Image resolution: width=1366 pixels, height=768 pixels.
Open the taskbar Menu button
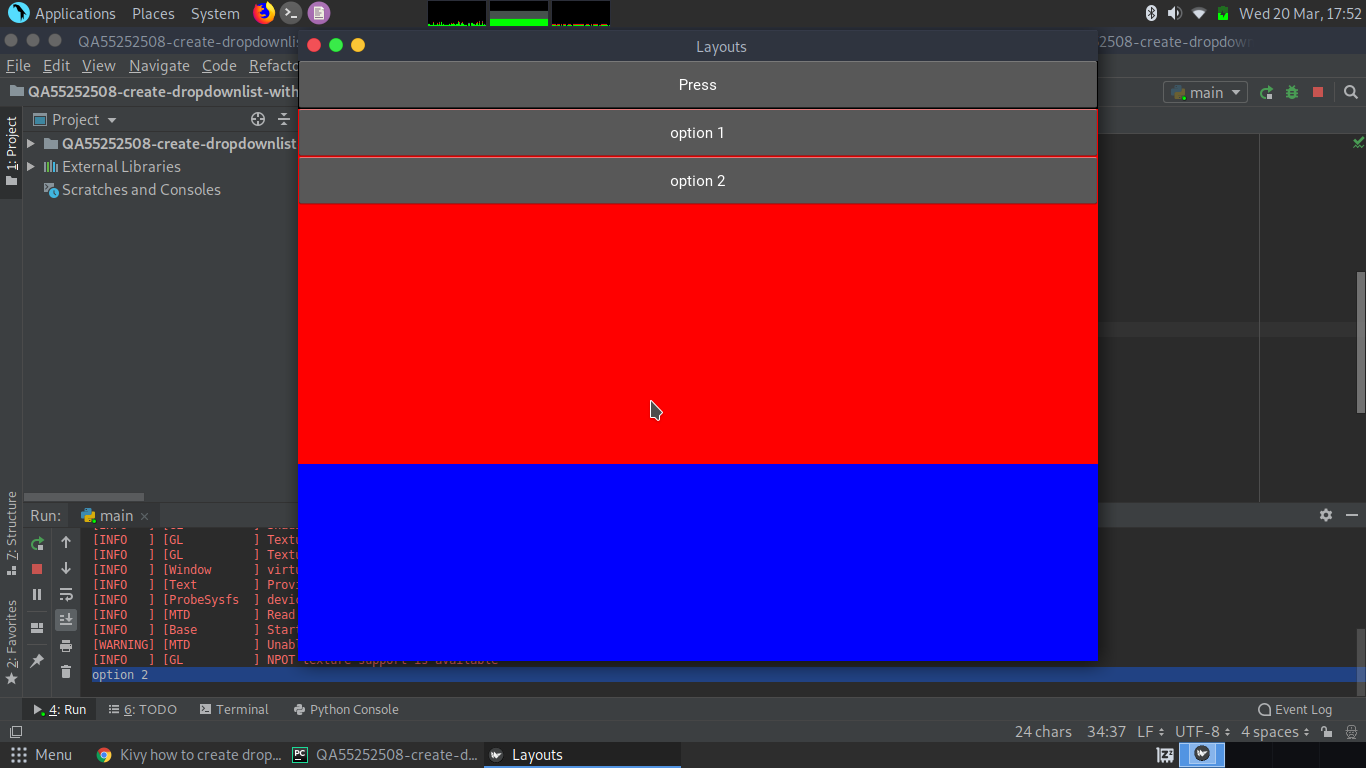click(x=41, y=755)
